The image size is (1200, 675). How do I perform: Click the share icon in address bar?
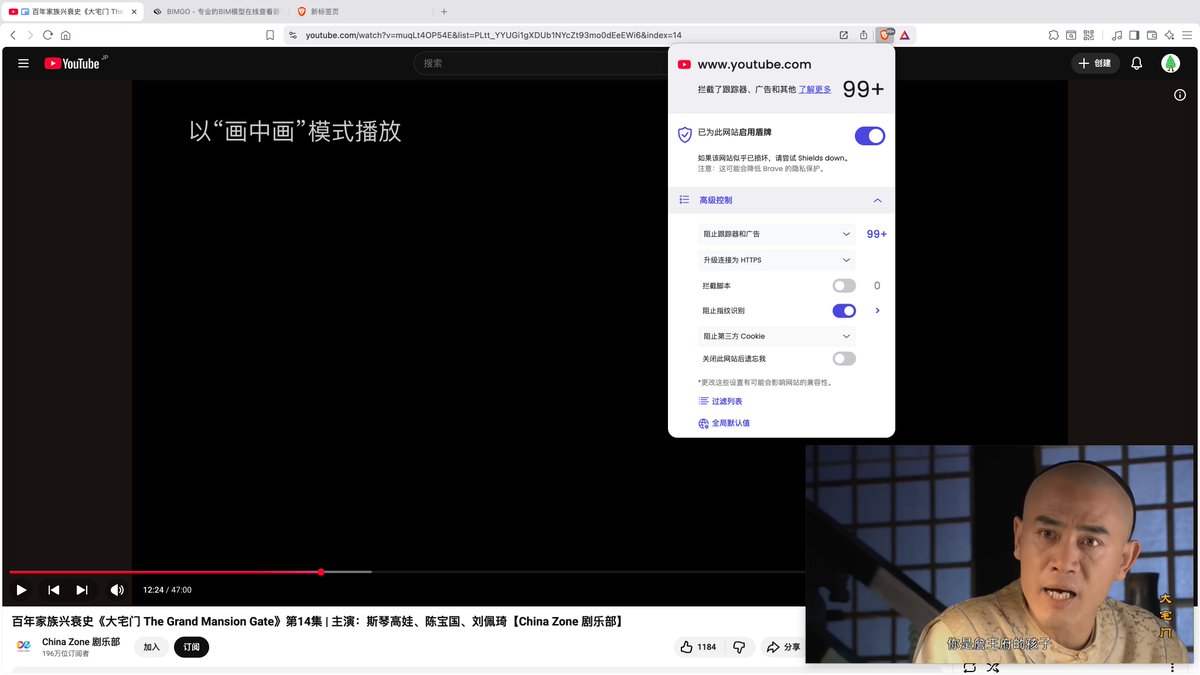864,35
